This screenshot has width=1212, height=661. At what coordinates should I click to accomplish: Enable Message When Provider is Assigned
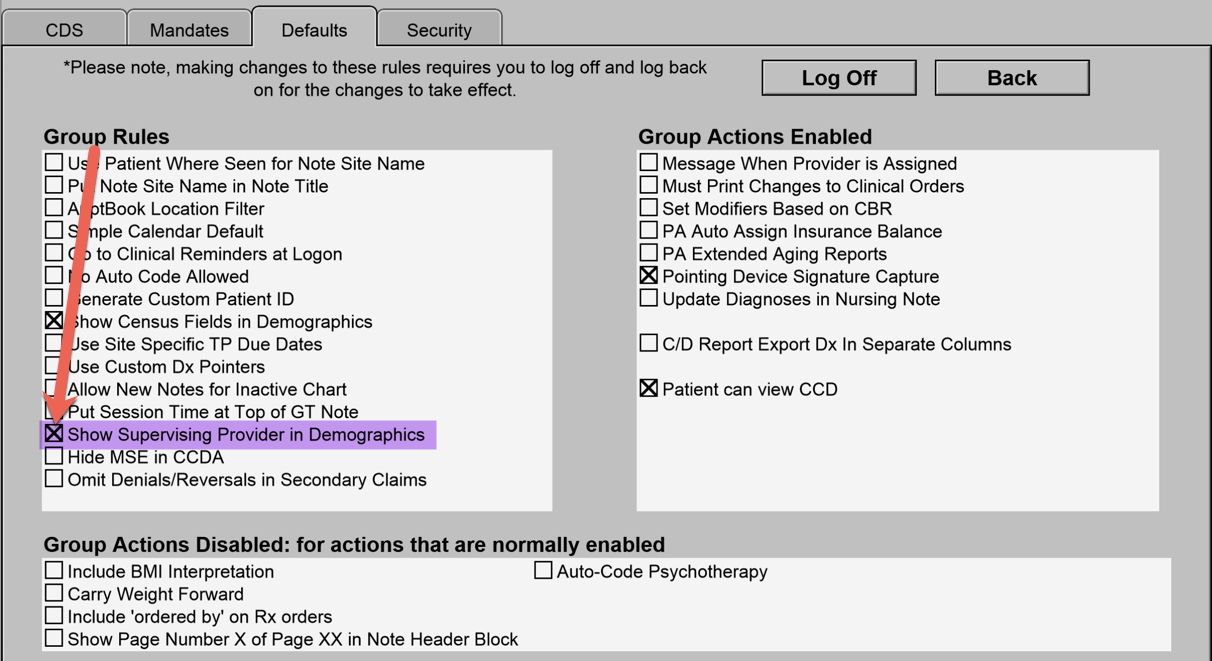point(648,163)
